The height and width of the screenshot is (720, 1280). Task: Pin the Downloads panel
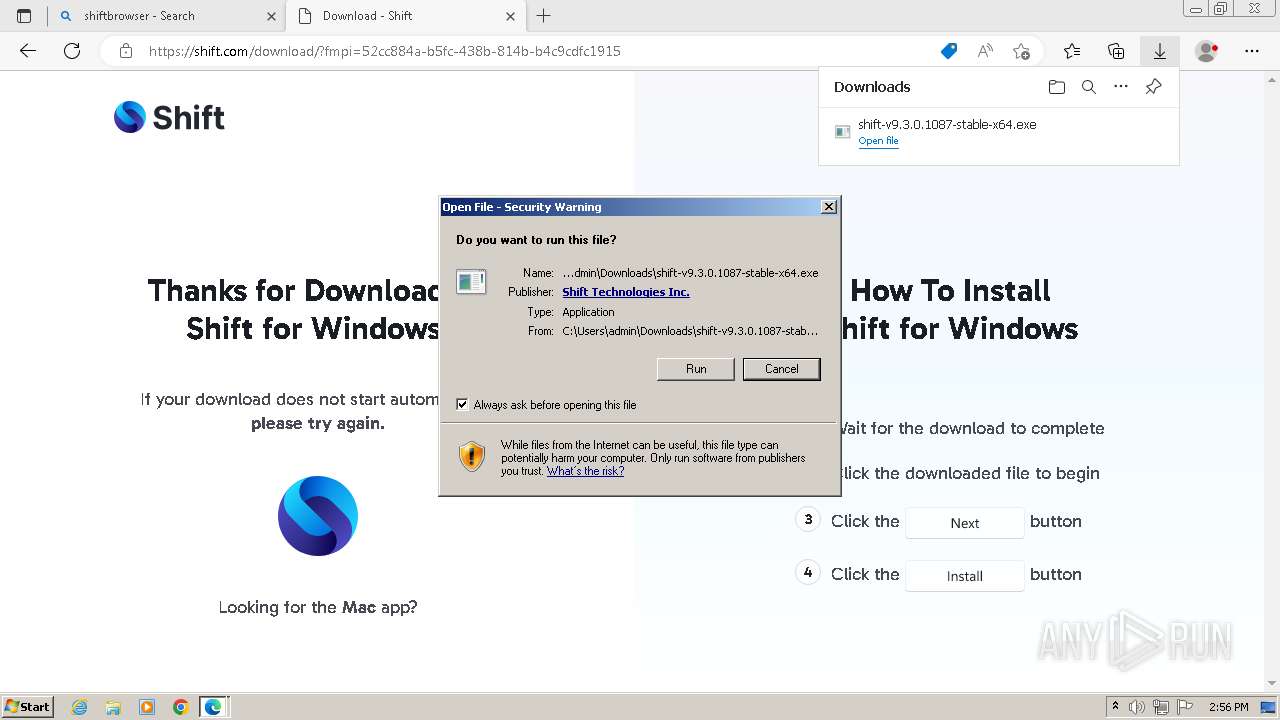click(x=1153, y=87)
